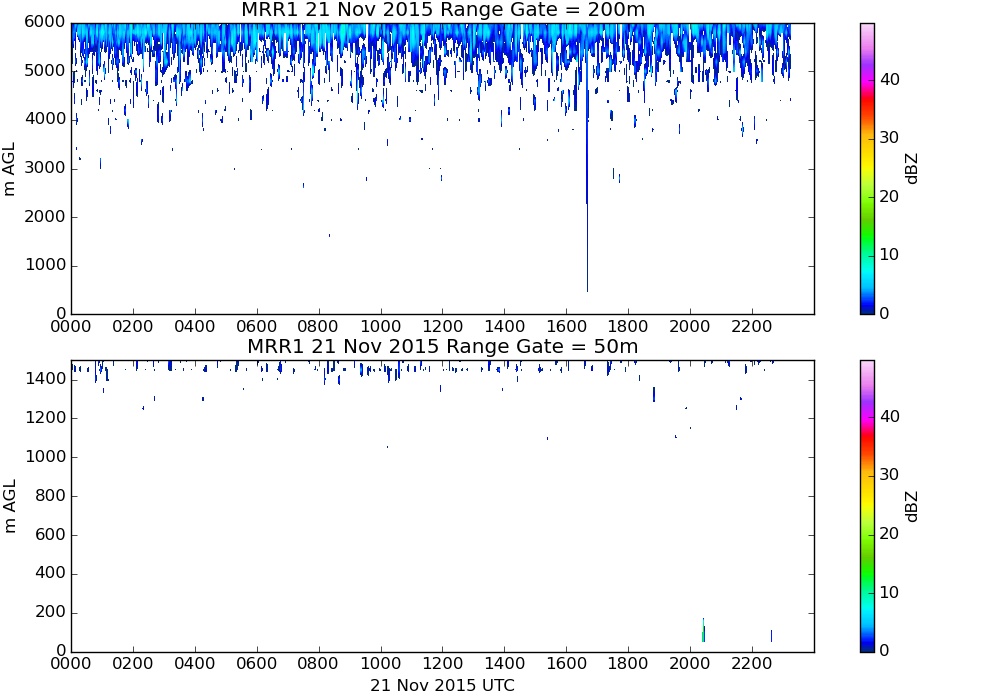The width and height of the screenshot is (1000, 700).
Task: Click the '2200' time tick under the 200m plot
Action: pyautogui.click(x=752, y=326)
